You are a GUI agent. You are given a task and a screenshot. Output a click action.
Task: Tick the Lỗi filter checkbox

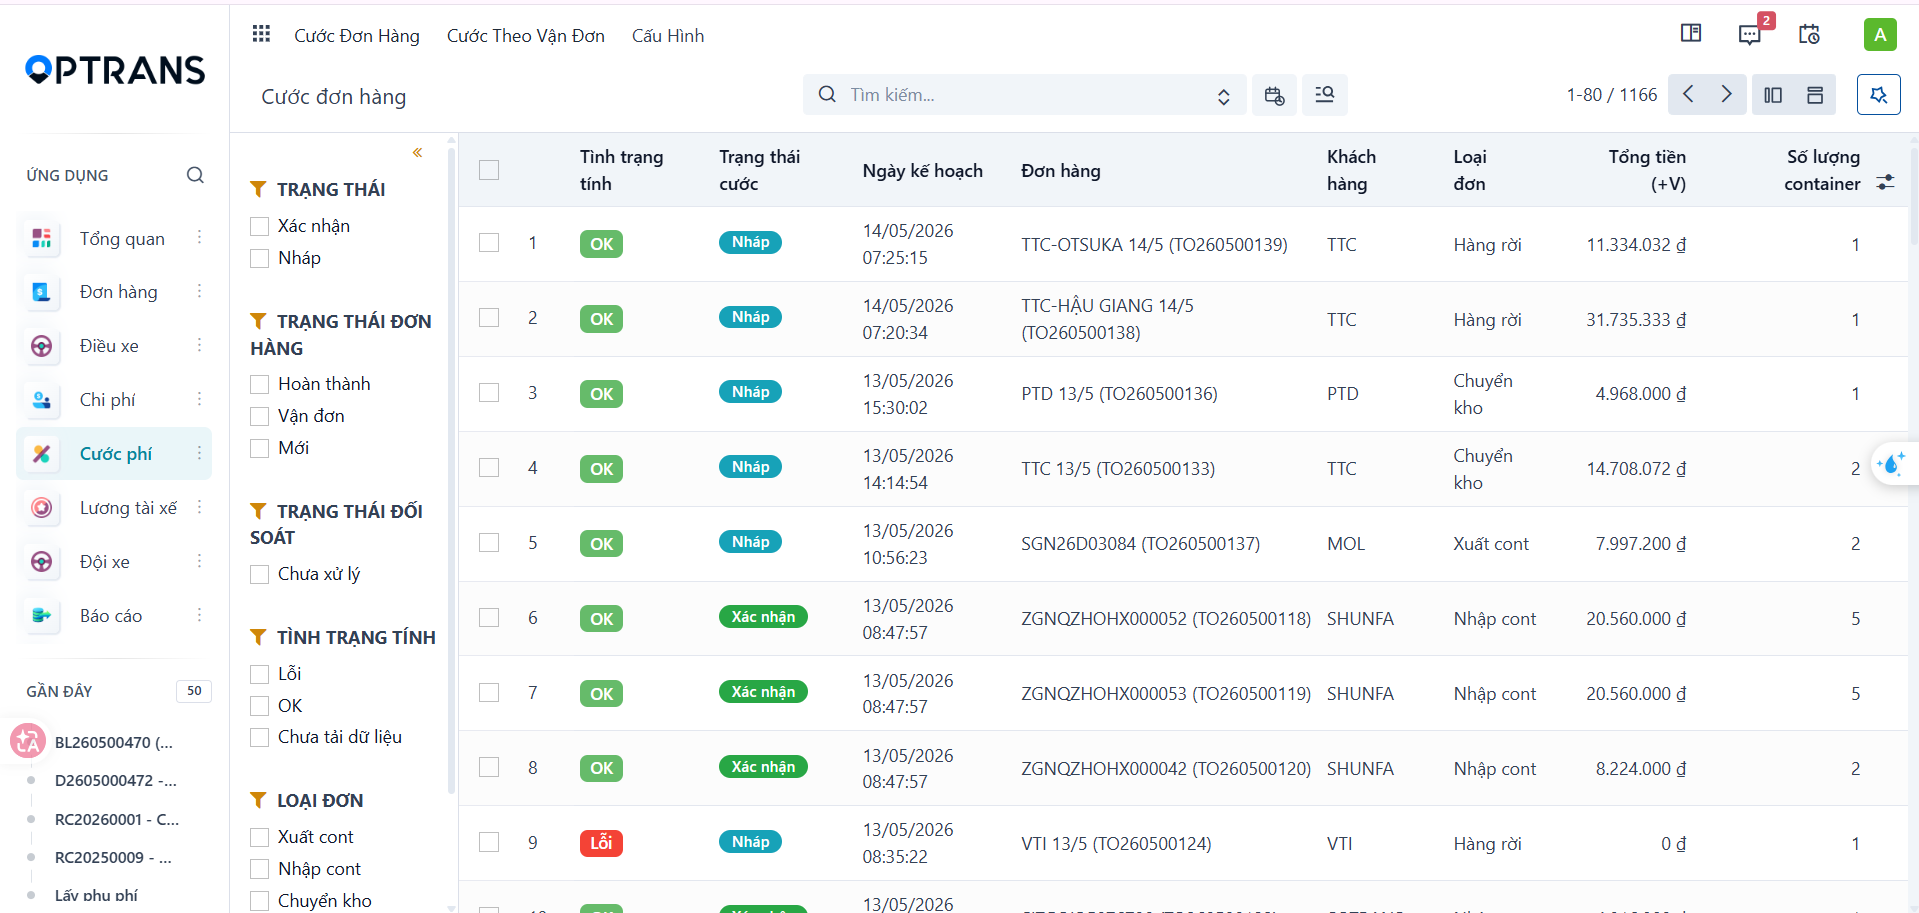[260, 675]
